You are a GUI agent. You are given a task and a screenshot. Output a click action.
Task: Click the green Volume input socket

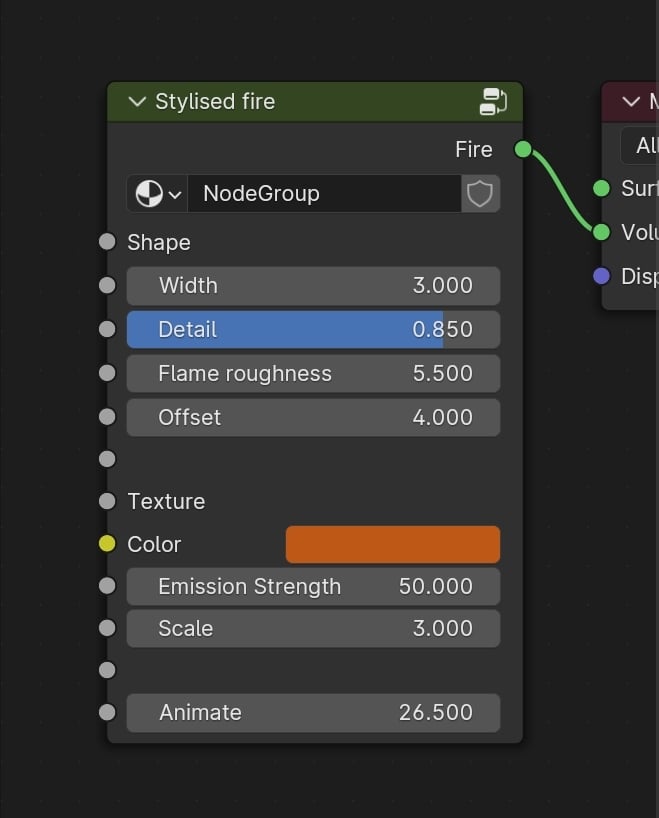601,232
